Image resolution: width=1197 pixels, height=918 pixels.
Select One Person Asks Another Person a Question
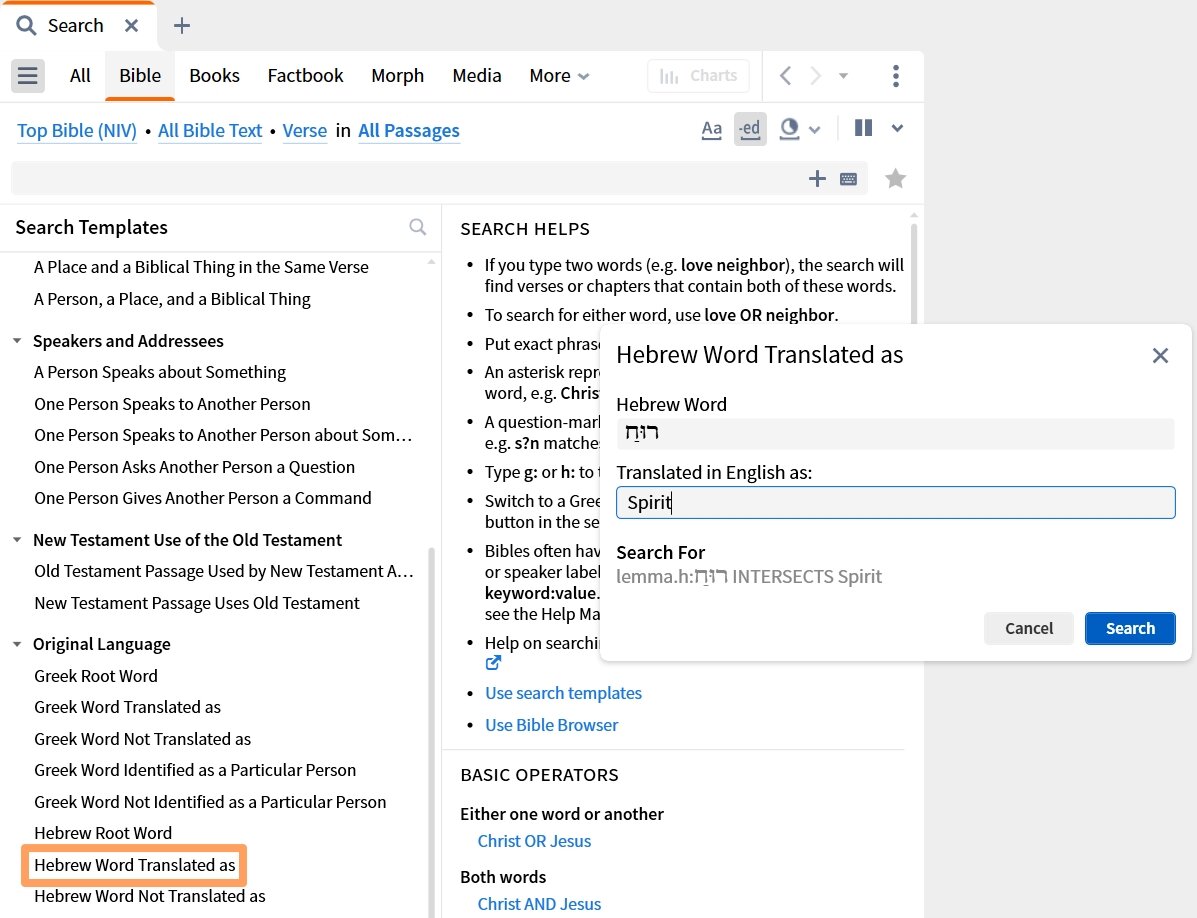195,467
